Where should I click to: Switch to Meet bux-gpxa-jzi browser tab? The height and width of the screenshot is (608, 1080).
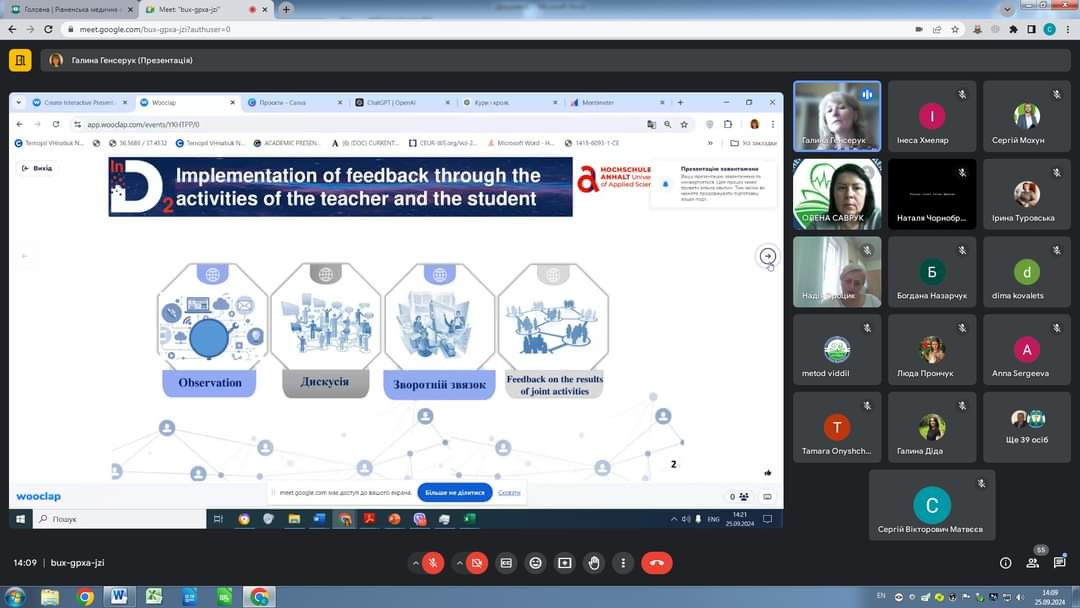click(205, 10)
